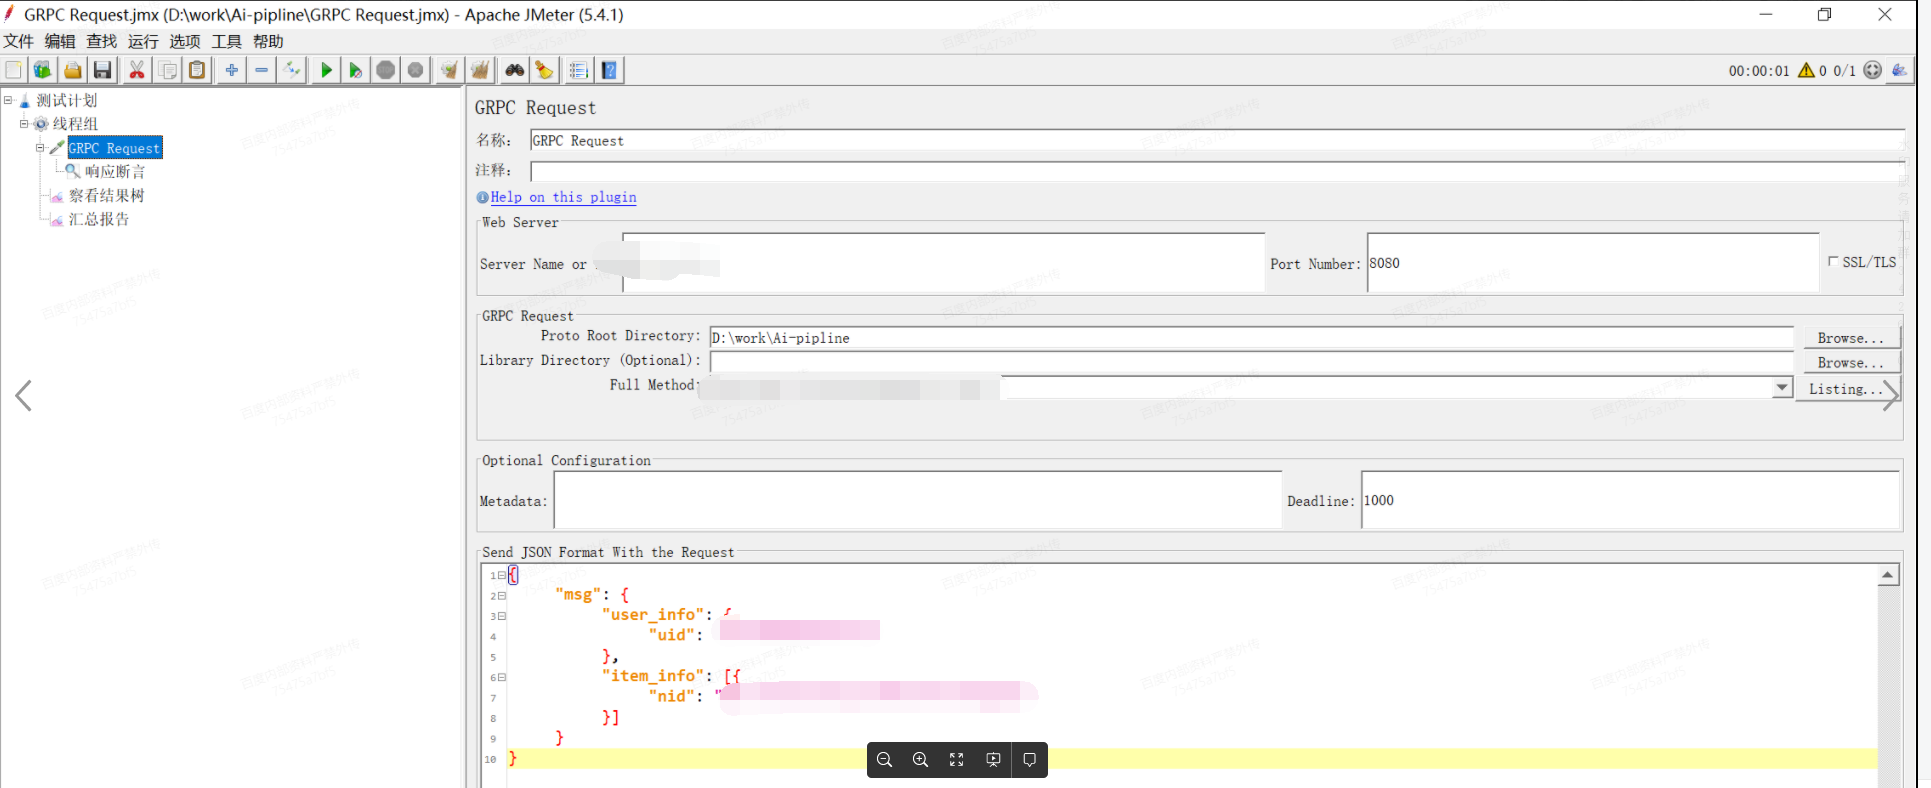Image resolution: width=1931 pixels, height=788 pixels.
Task: Enable the SSL/TLS checkbox
Action: 1833,261
